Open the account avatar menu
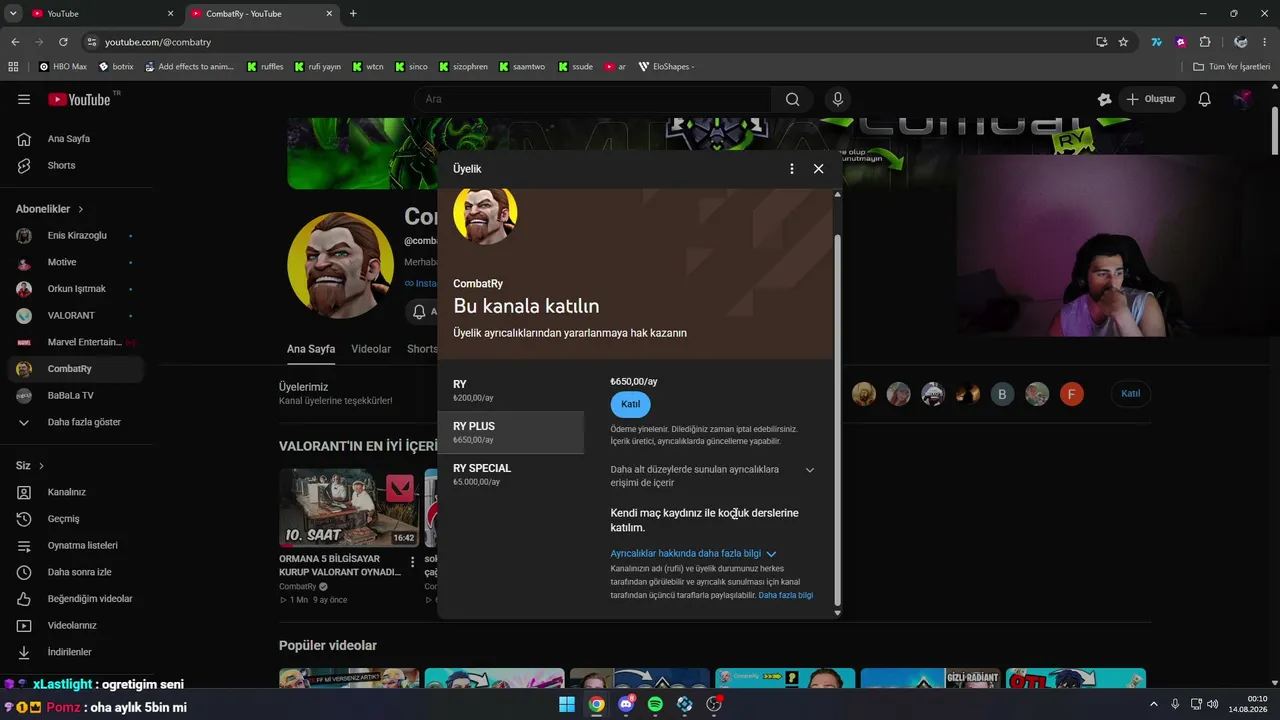Screen dimensions: 1280x720 pyautogui.click(x=1243, y=99)
